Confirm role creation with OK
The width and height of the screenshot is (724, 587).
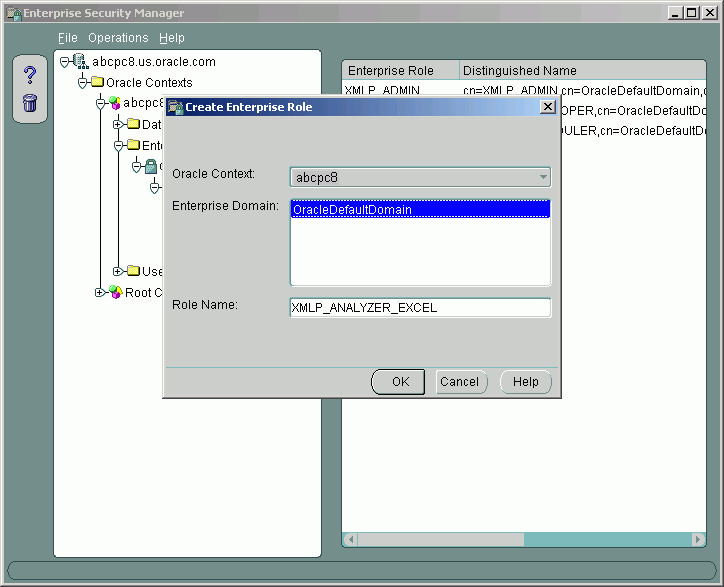click(398, 382)
